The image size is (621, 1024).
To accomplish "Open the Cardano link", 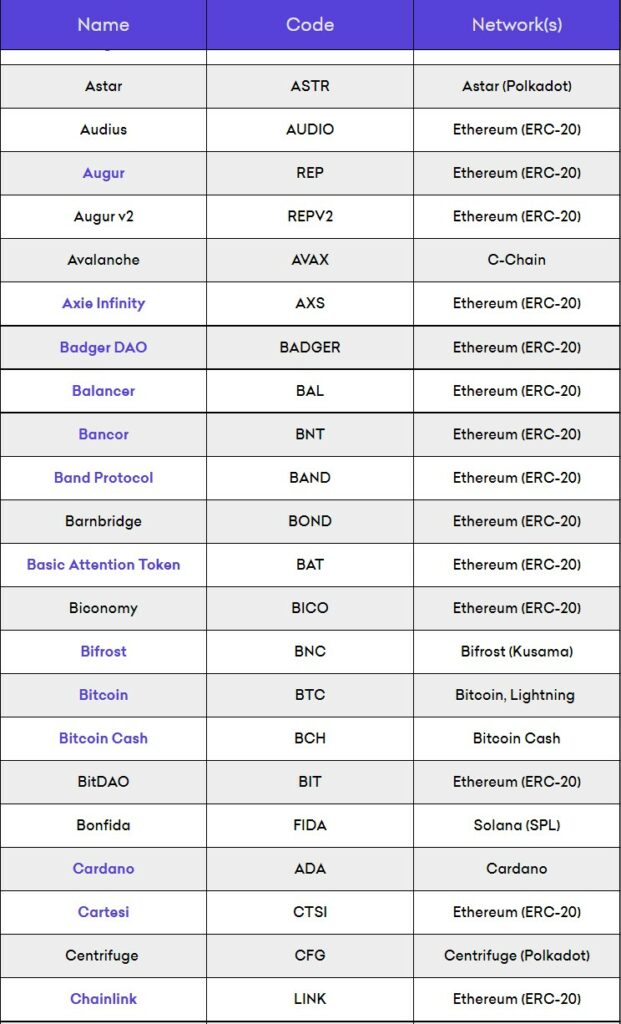I will (103, 869).
